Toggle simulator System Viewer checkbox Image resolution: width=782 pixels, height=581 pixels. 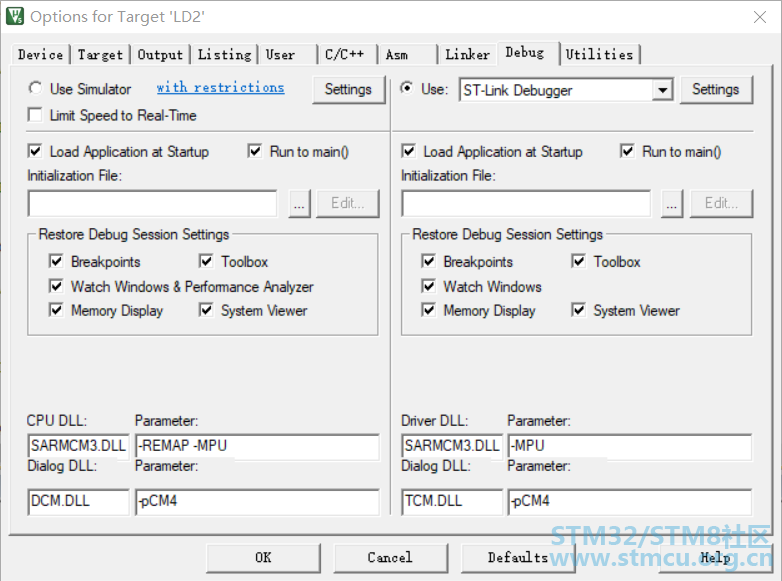click(206, 310)
